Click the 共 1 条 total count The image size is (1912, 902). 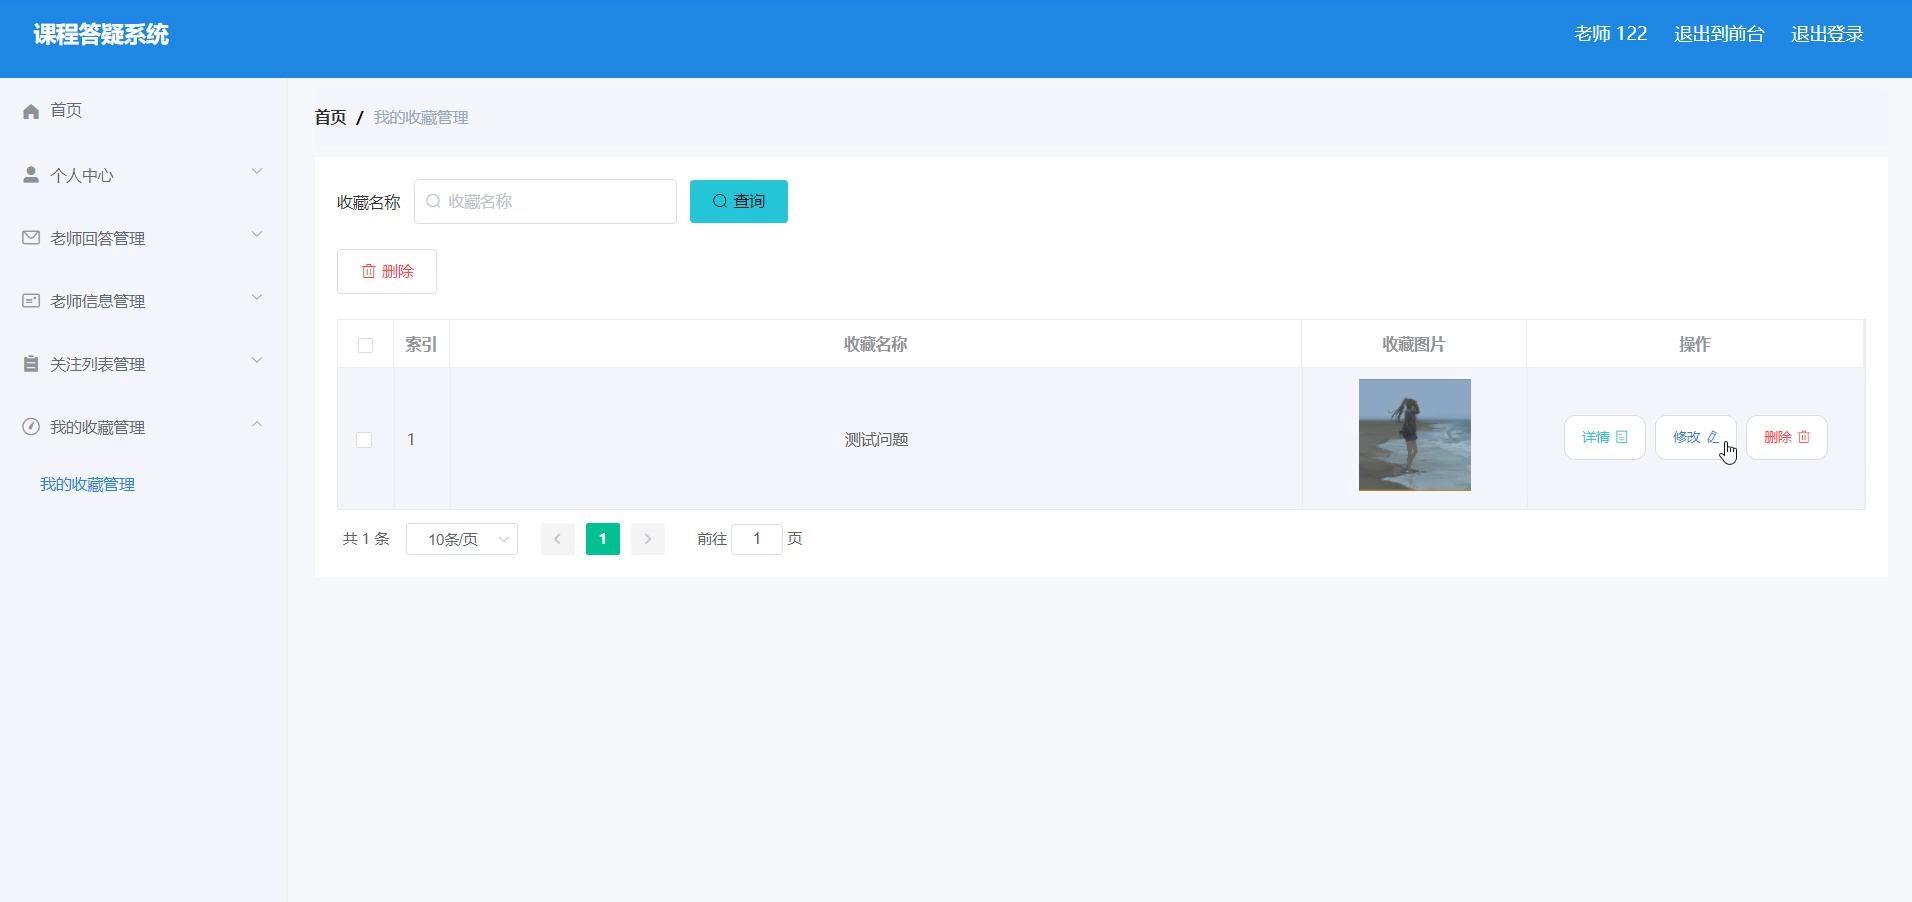366,539
